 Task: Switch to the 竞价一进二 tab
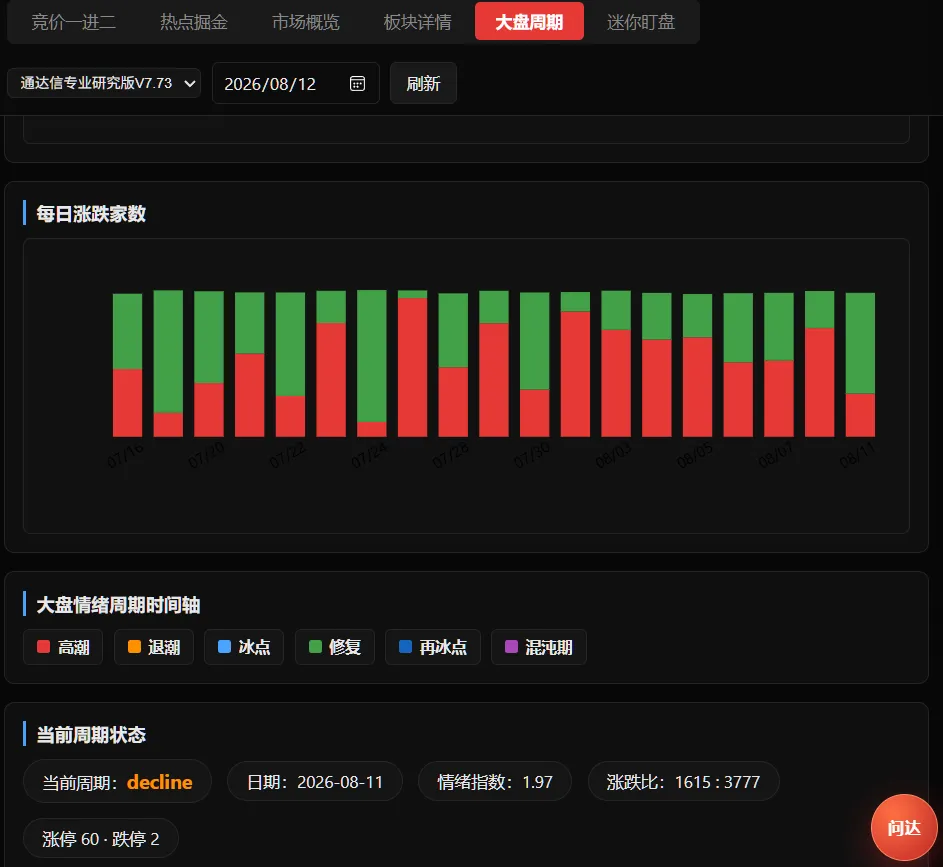73,22
